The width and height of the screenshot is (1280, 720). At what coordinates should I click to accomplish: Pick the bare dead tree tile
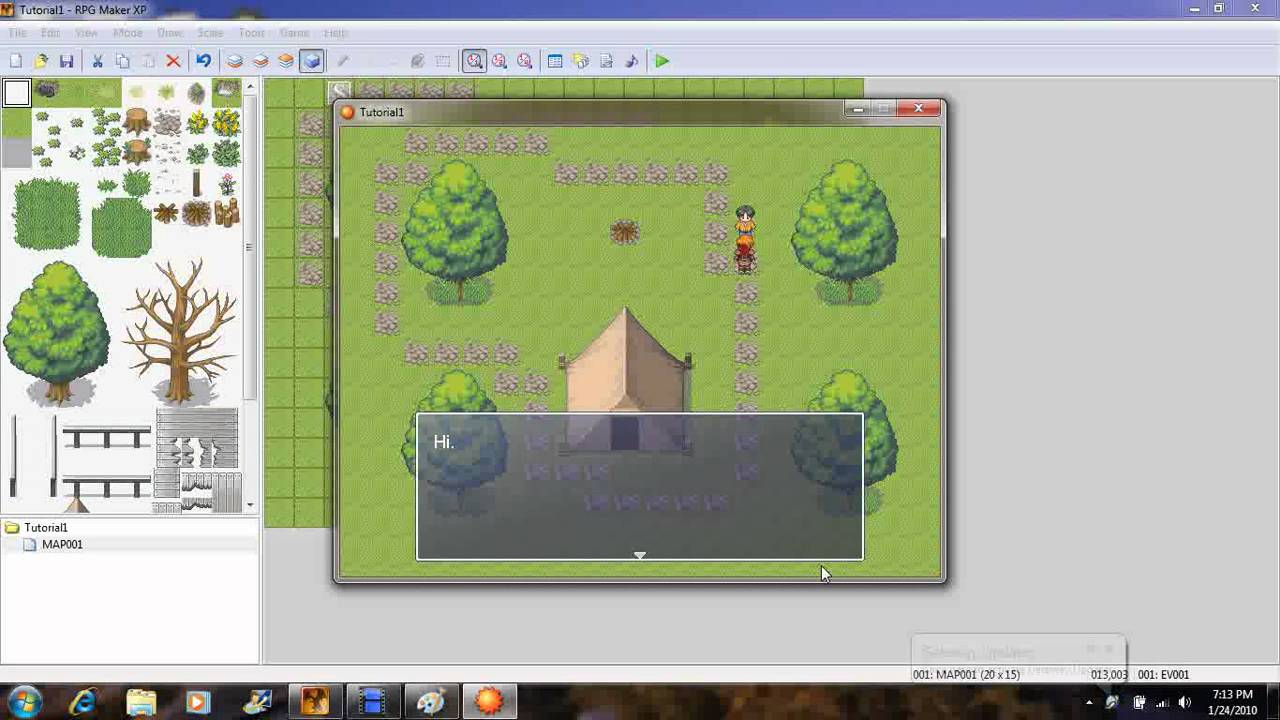click(x=180, y=332)
